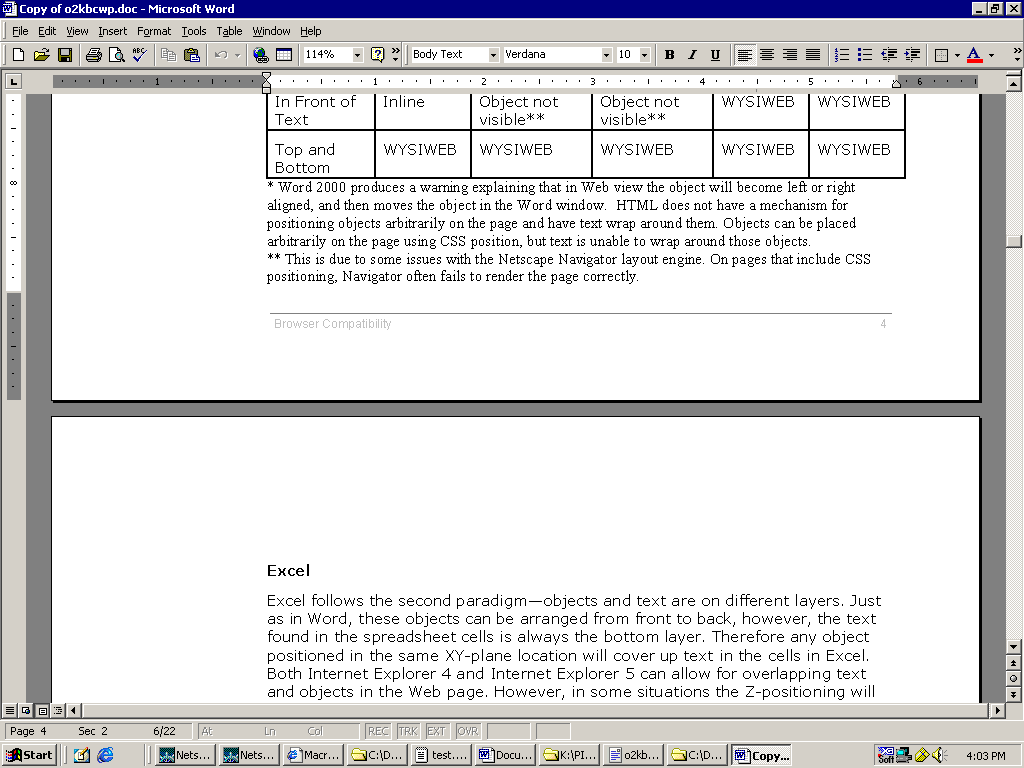Open the Edit menu
Screen dimensions: 1024x768
47,31
